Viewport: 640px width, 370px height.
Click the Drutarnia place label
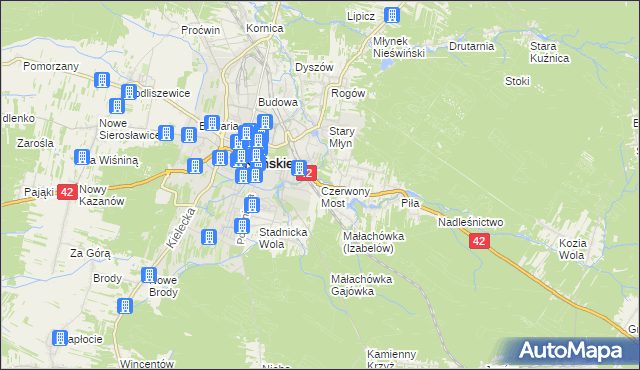pos(471,46)
